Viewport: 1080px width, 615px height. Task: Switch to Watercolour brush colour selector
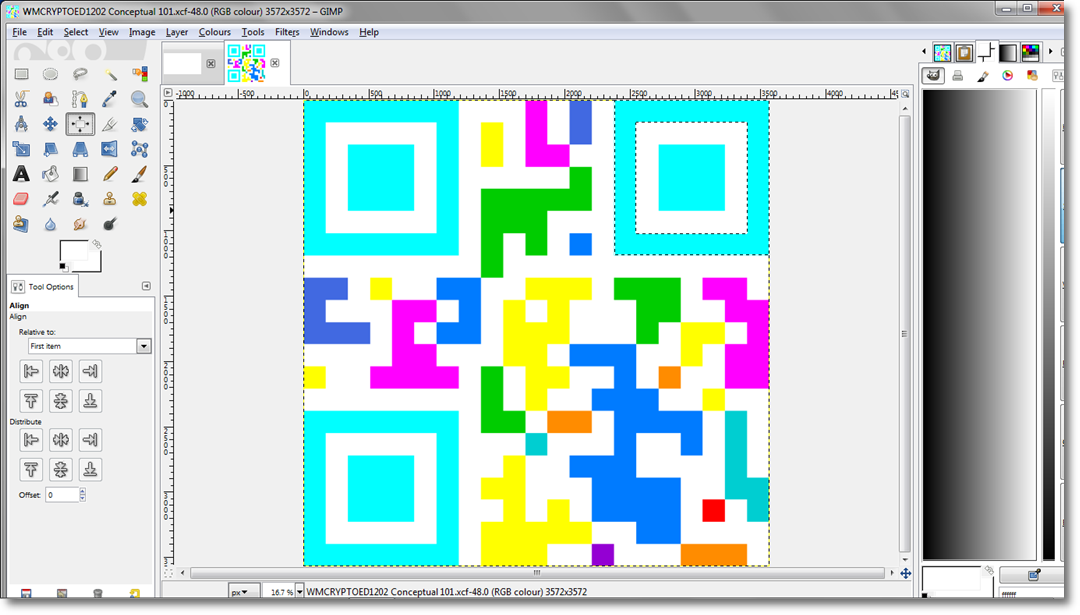[x=983, y=76]
